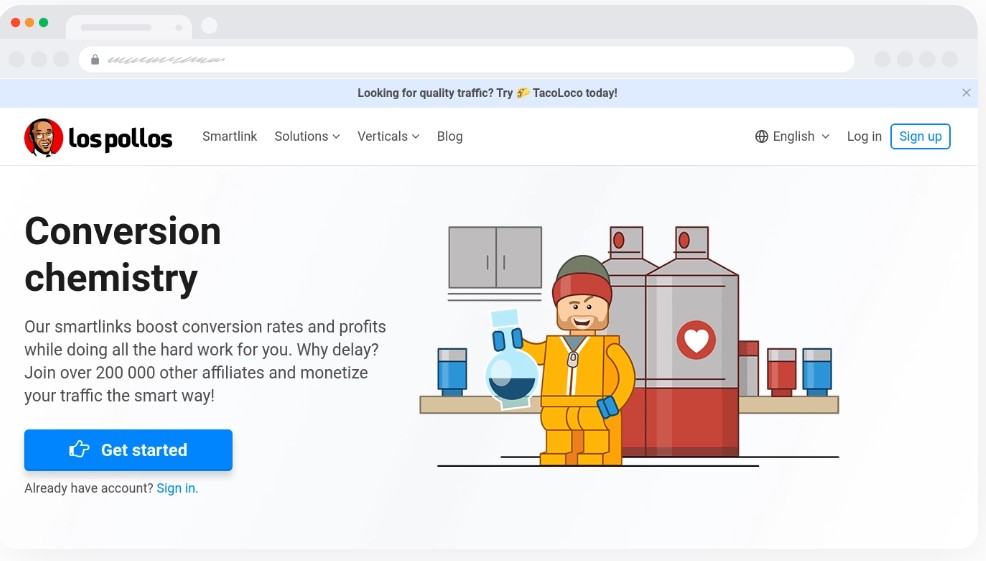The width and height of the screenshot is (986, 561).
Task: Expand the Verticals dropdown menu
Action: (x=388, y=137)
